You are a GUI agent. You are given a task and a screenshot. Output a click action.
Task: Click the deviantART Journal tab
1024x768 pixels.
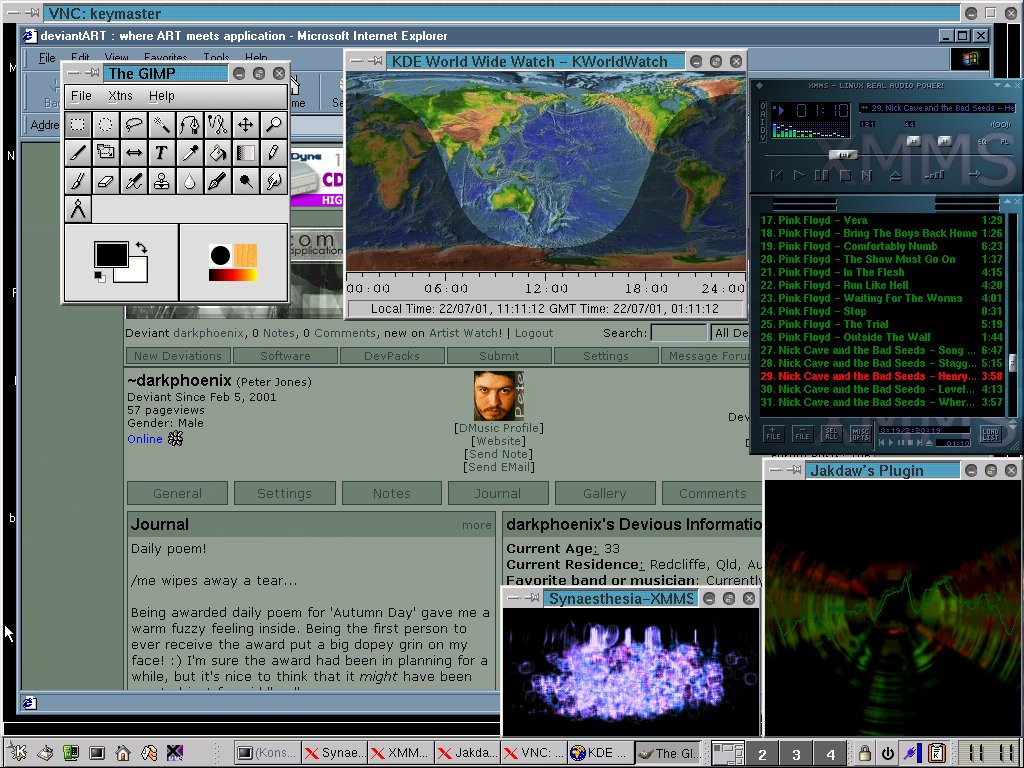(x=498, y=494)
